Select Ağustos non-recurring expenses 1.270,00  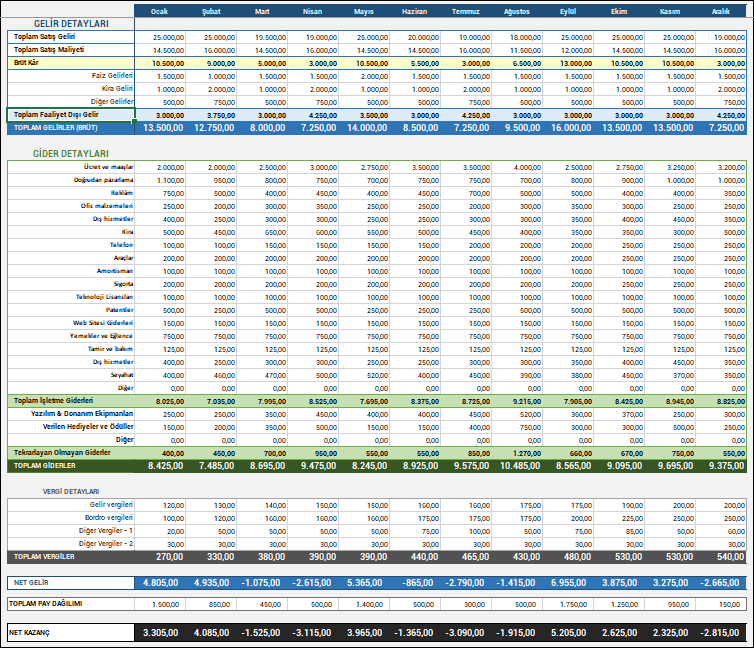point(527,453)
